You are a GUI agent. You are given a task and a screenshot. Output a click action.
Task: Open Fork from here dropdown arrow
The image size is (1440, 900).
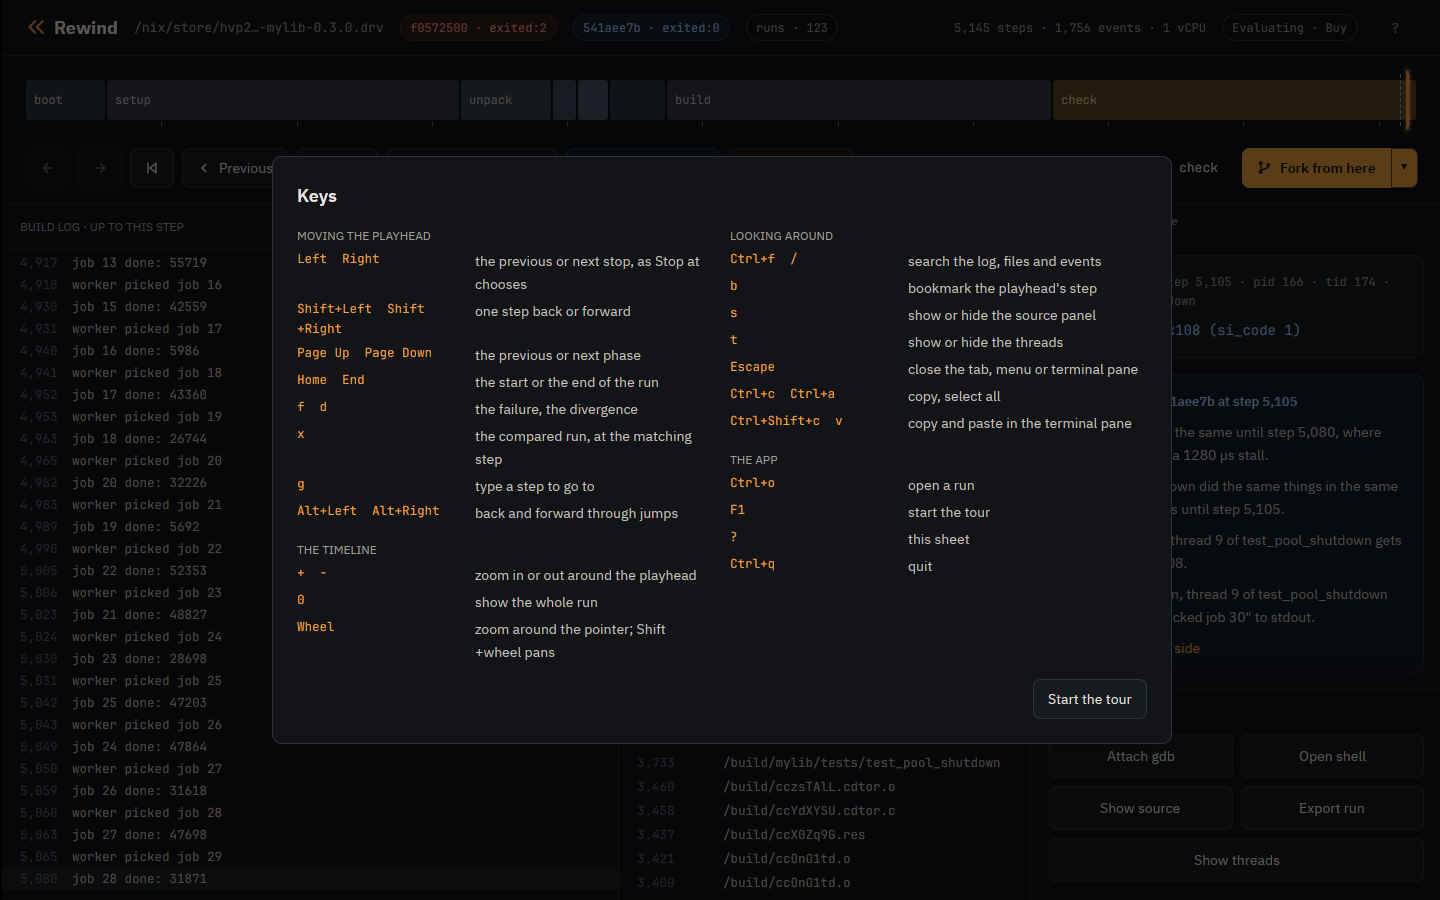coord(1404,168)
